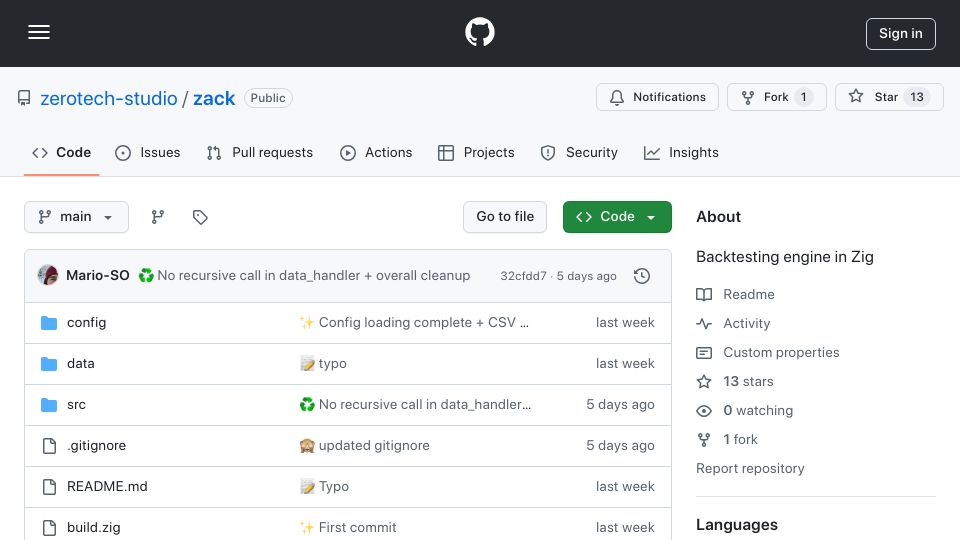Open the Projects tab
Screen dimensions: 960x540
[476, 152]
